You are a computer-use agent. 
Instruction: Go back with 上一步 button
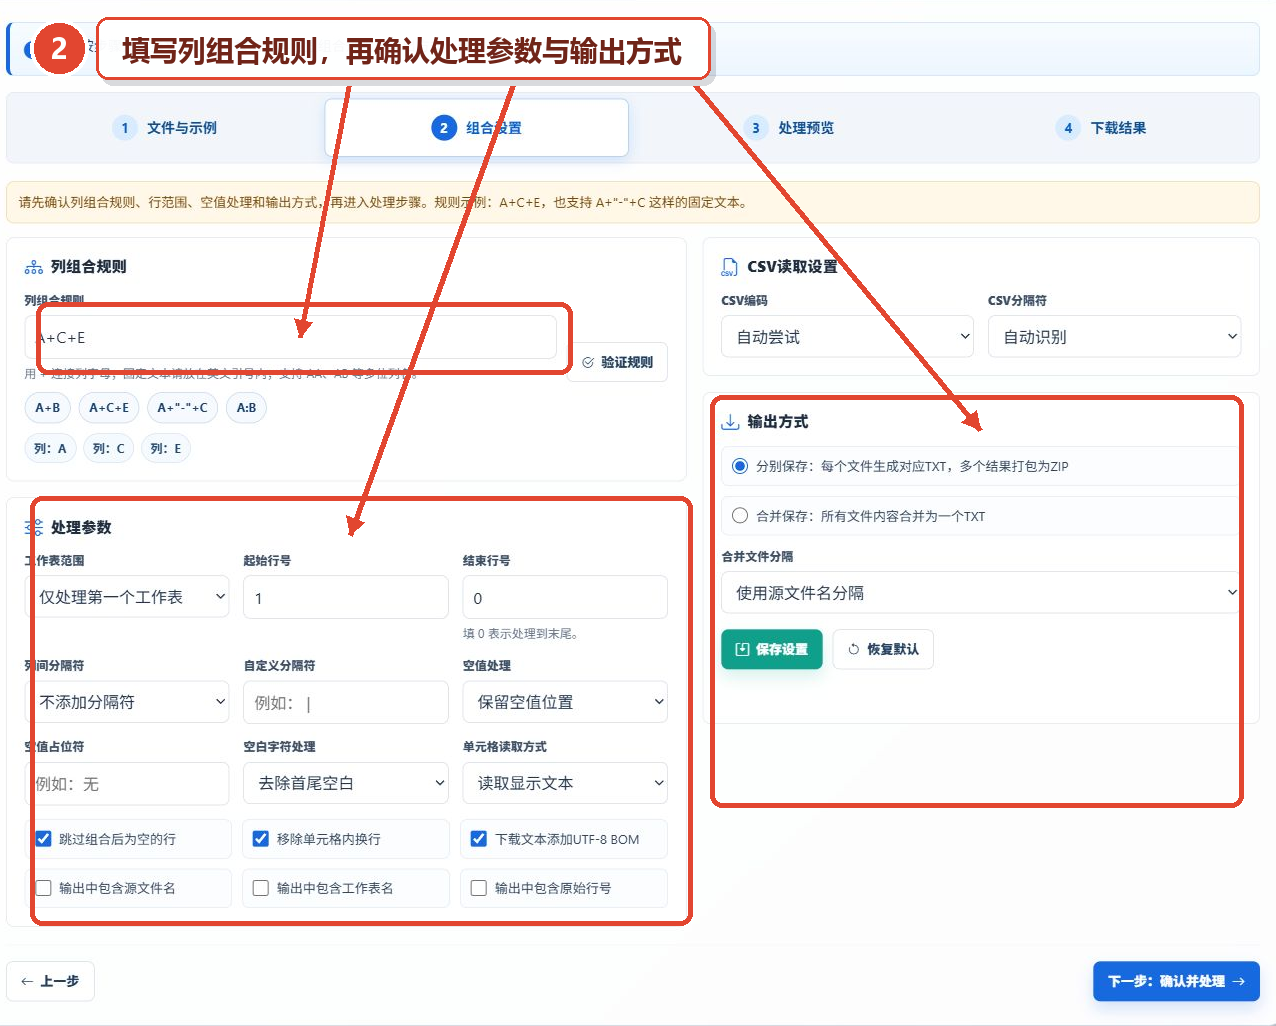coord(51,981)
